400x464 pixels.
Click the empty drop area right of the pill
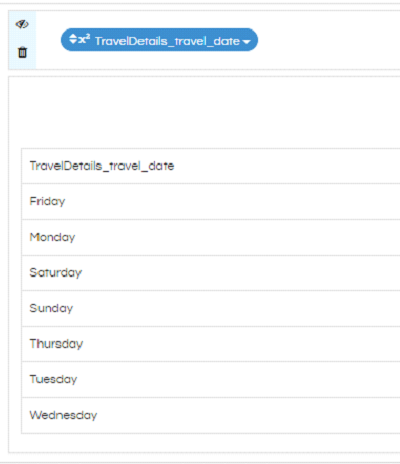[x=328, y=40]
